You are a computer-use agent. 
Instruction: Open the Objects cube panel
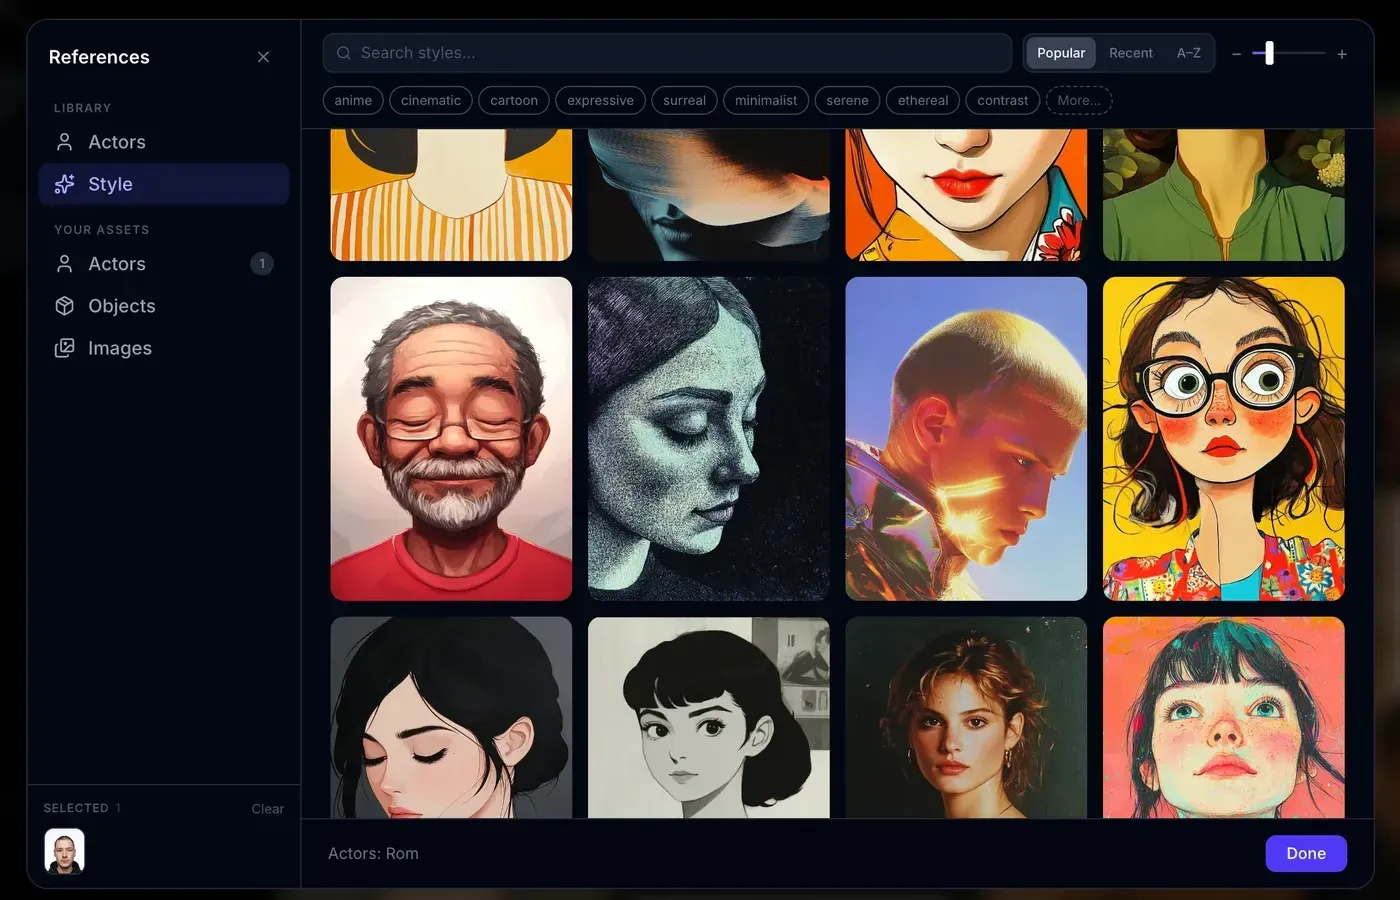tap(120, 305)
